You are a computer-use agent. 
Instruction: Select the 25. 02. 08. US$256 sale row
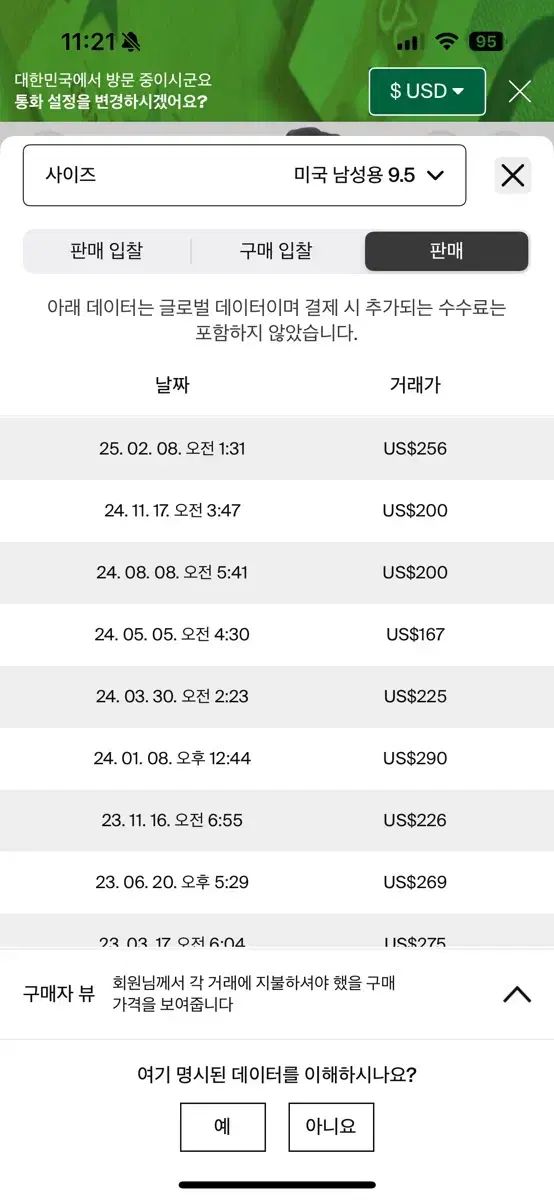point(277,449)
